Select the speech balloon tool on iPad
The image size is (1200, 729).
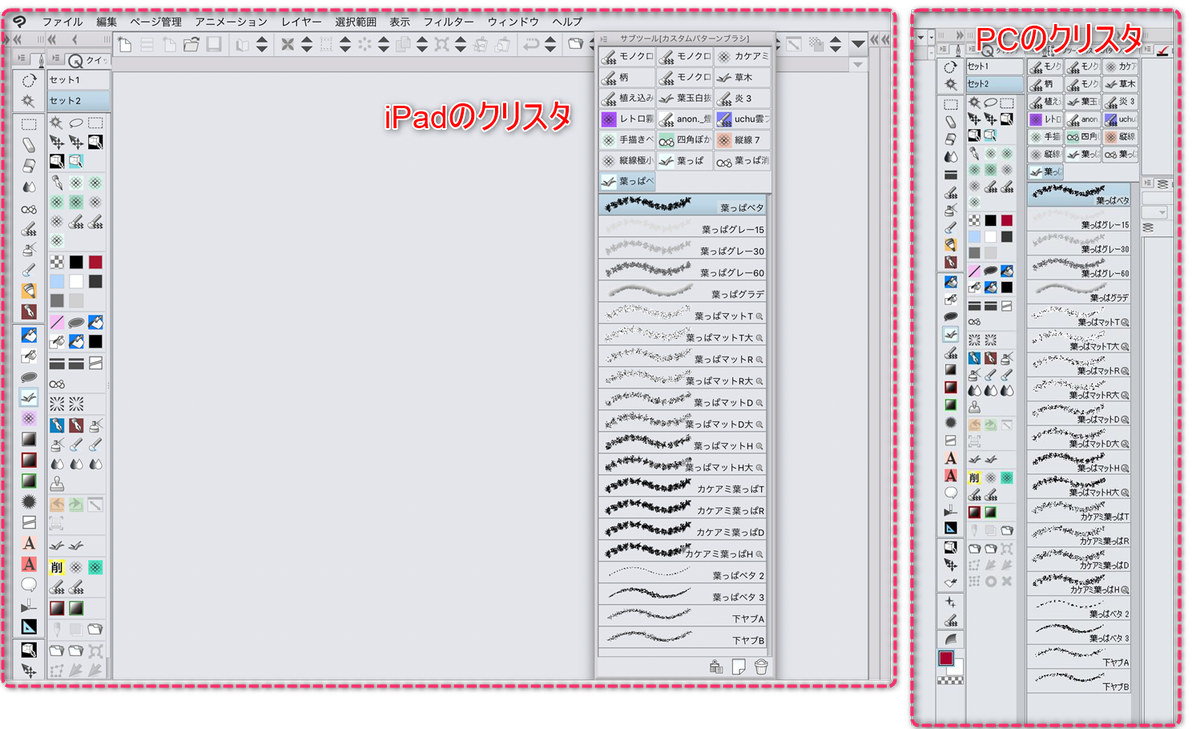coord(29,585)
